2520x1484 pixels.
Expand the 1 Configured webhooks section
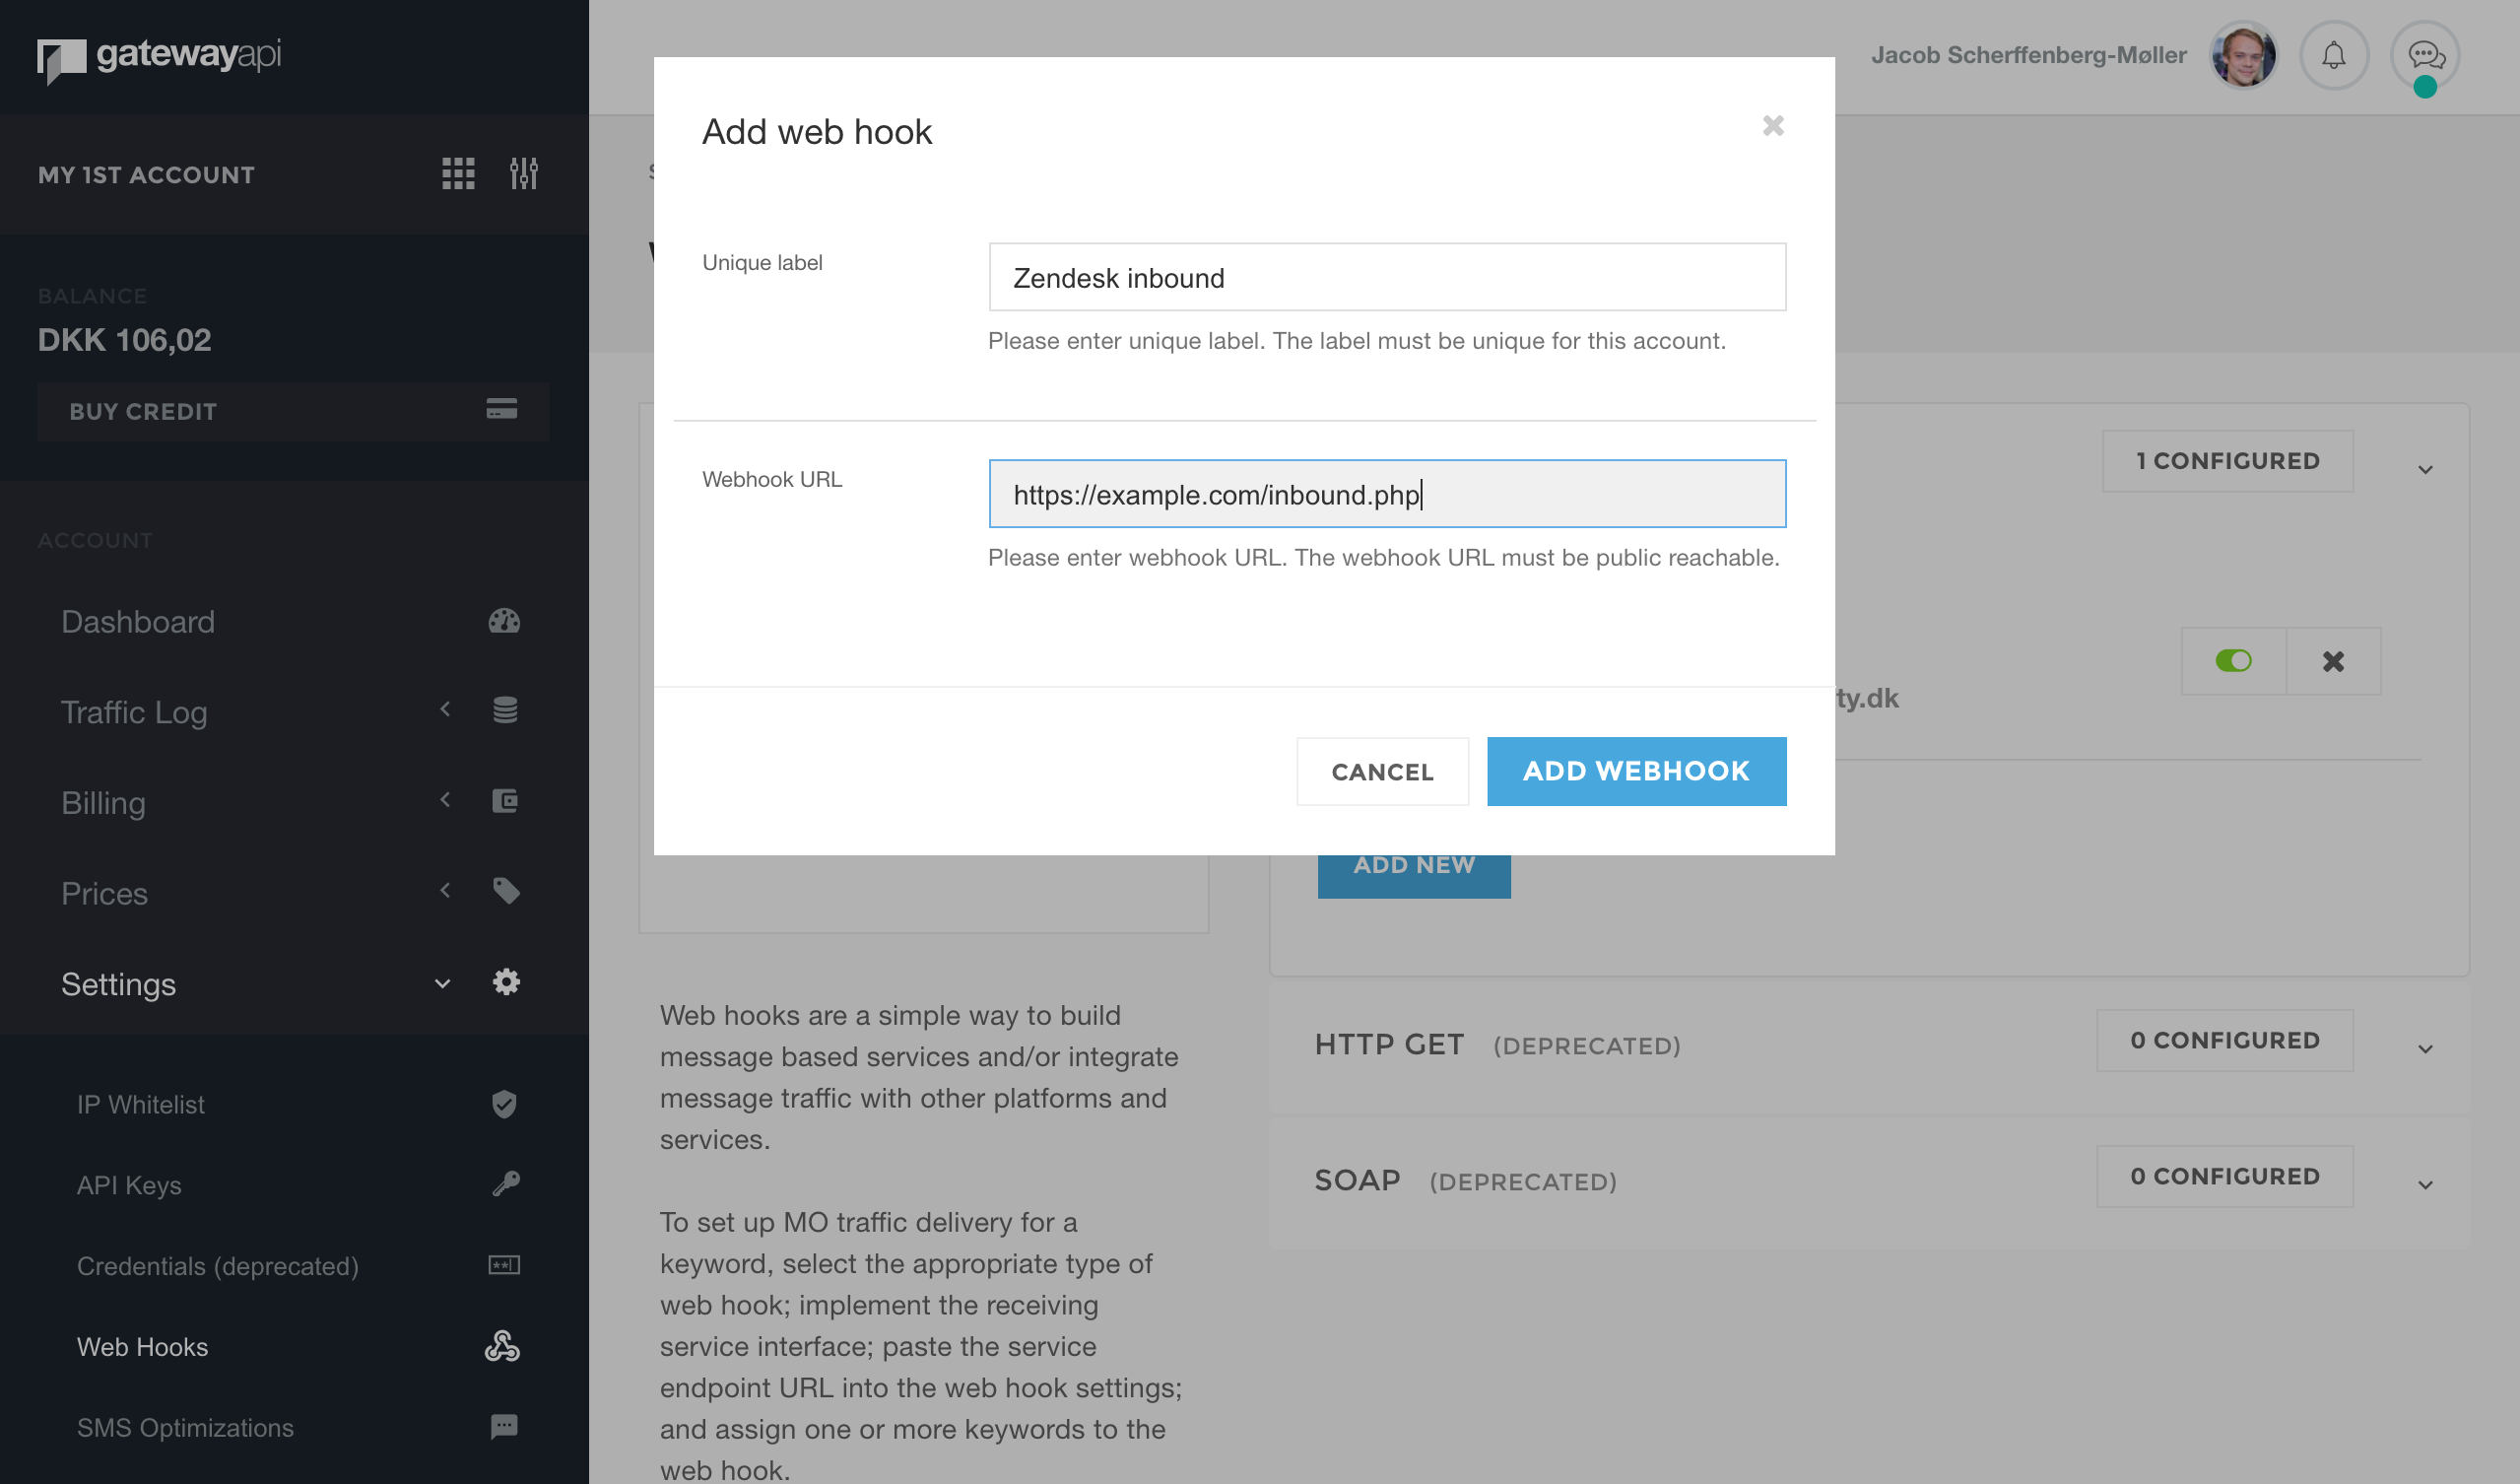tap(2424, 468)
